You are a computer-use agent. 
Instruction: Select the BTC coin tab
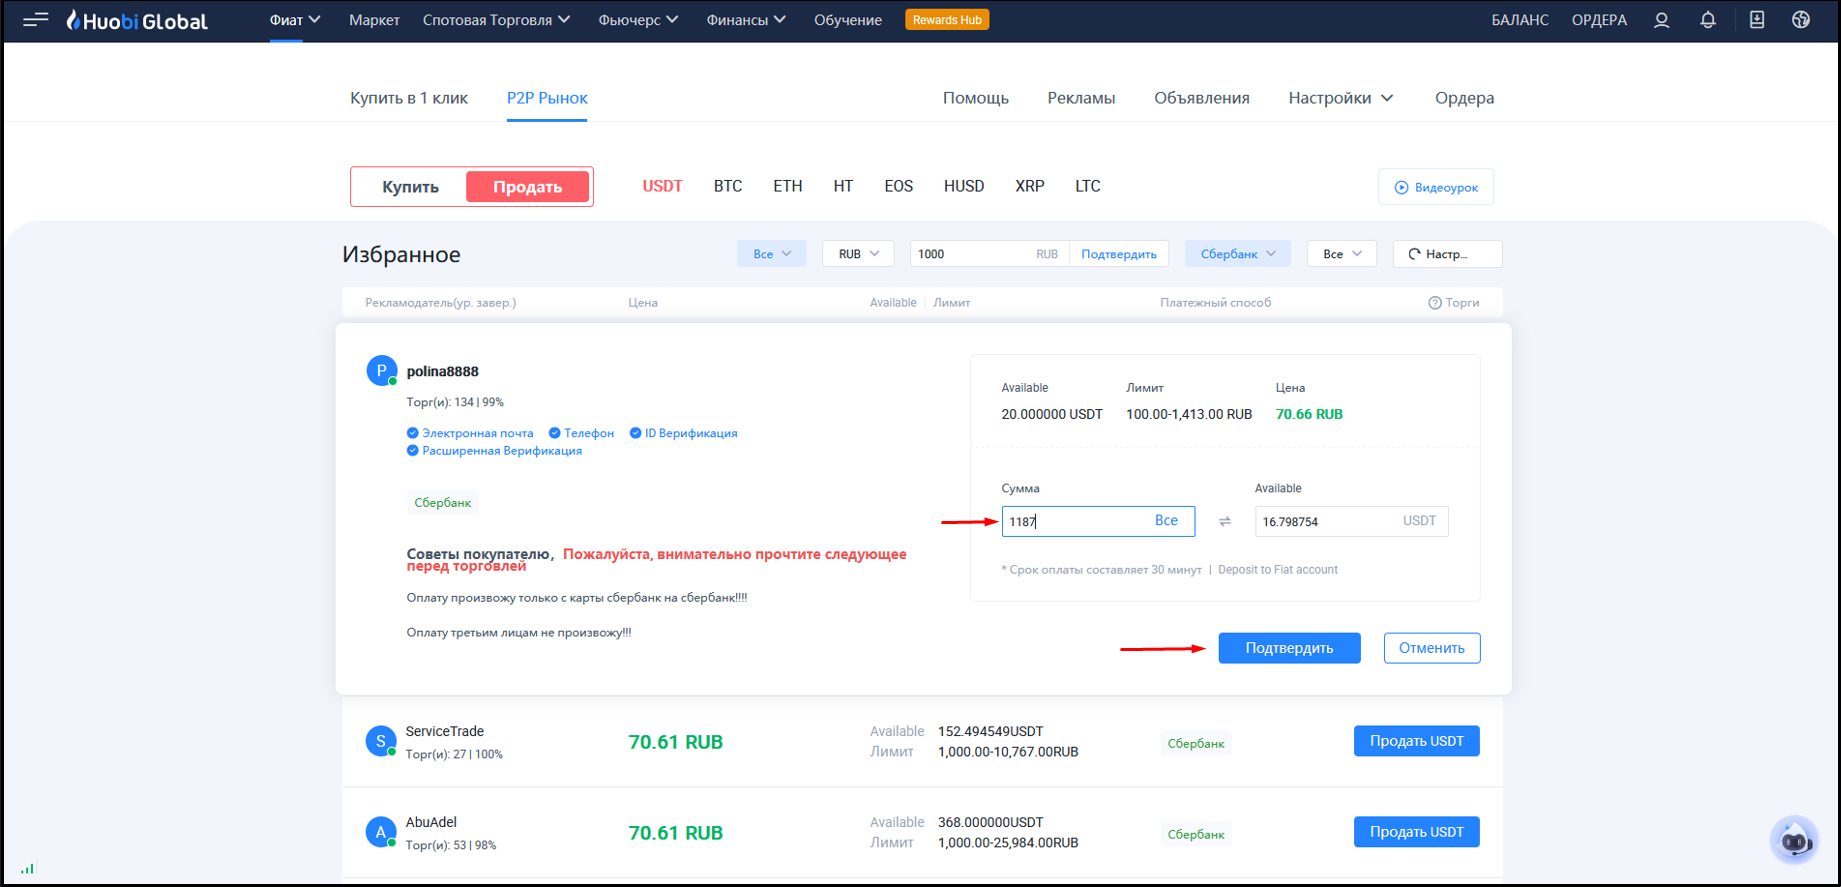pos(728,186)
